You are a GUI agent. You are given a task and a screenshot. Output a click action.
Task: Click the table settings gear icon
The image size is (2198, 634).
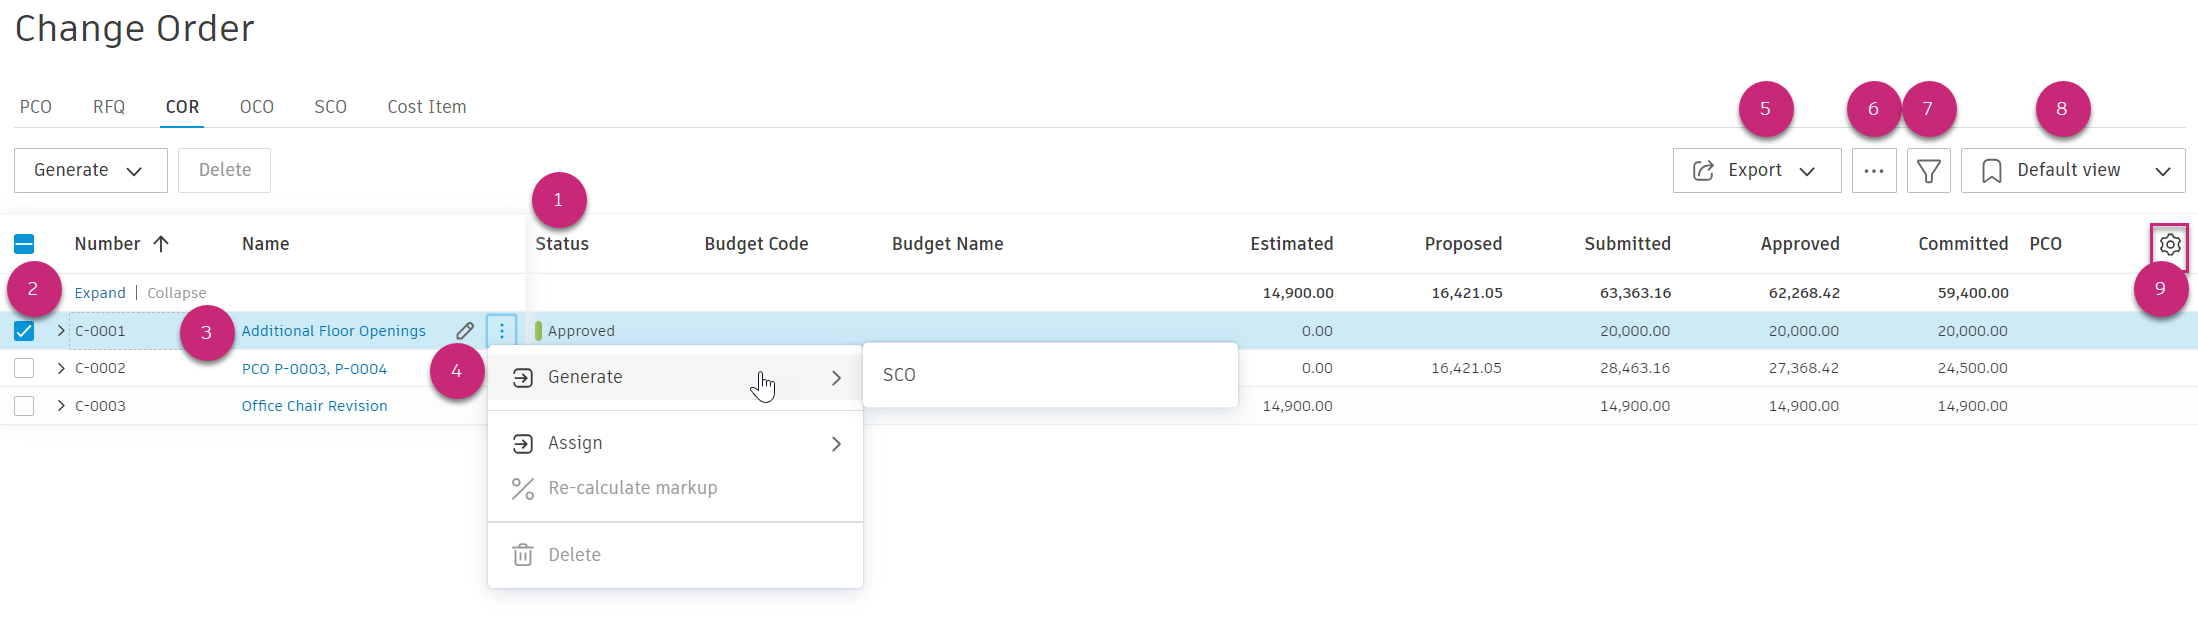coord(2169,245)
